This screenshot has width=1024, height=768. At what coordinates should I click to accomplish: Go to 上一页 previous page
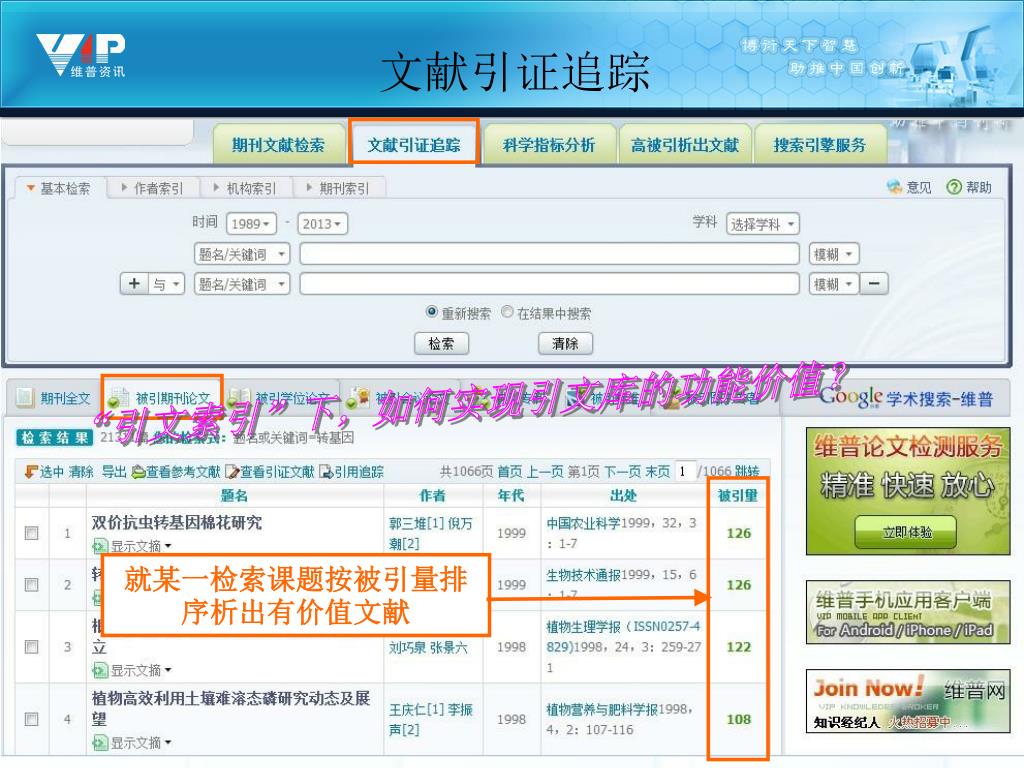[546, 472]
